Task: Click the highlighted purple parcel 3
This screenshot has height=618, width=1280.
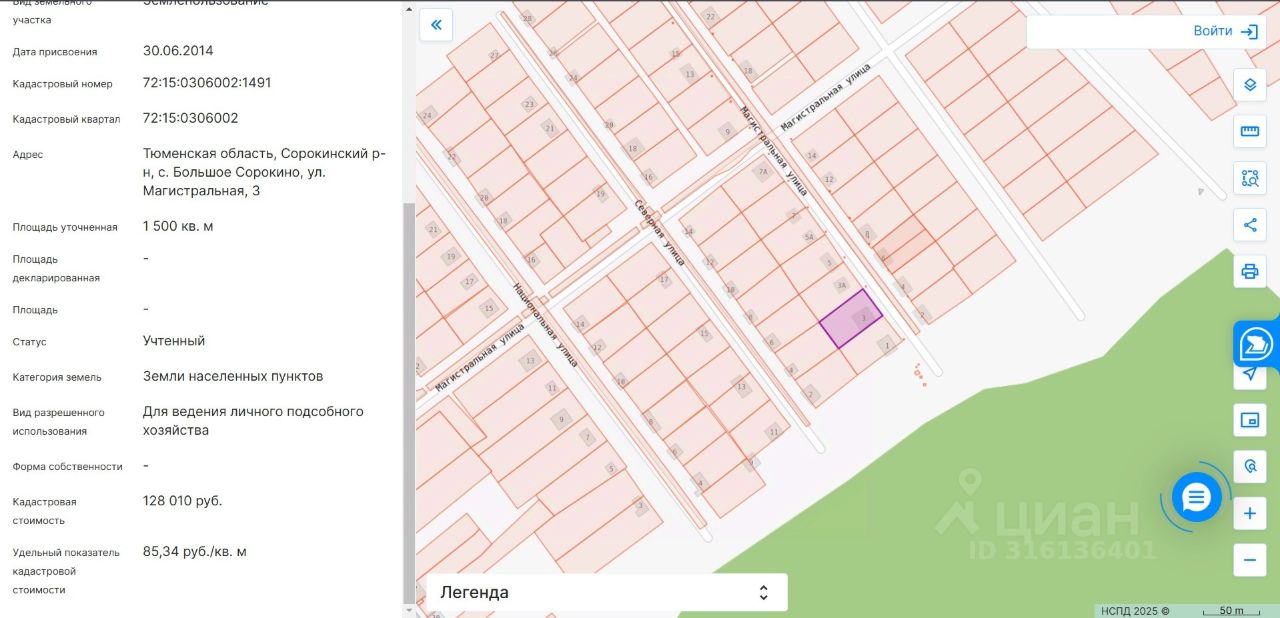Action: point(852,319)
